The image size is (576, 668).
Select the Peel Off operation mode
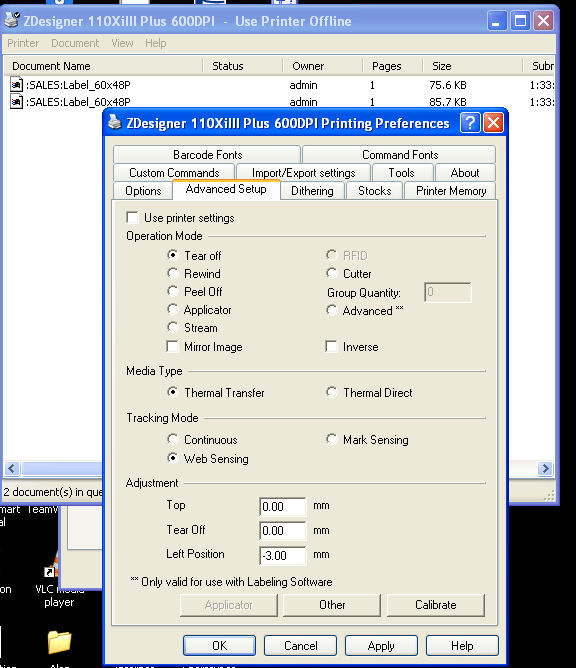click(x=172, y=291)
